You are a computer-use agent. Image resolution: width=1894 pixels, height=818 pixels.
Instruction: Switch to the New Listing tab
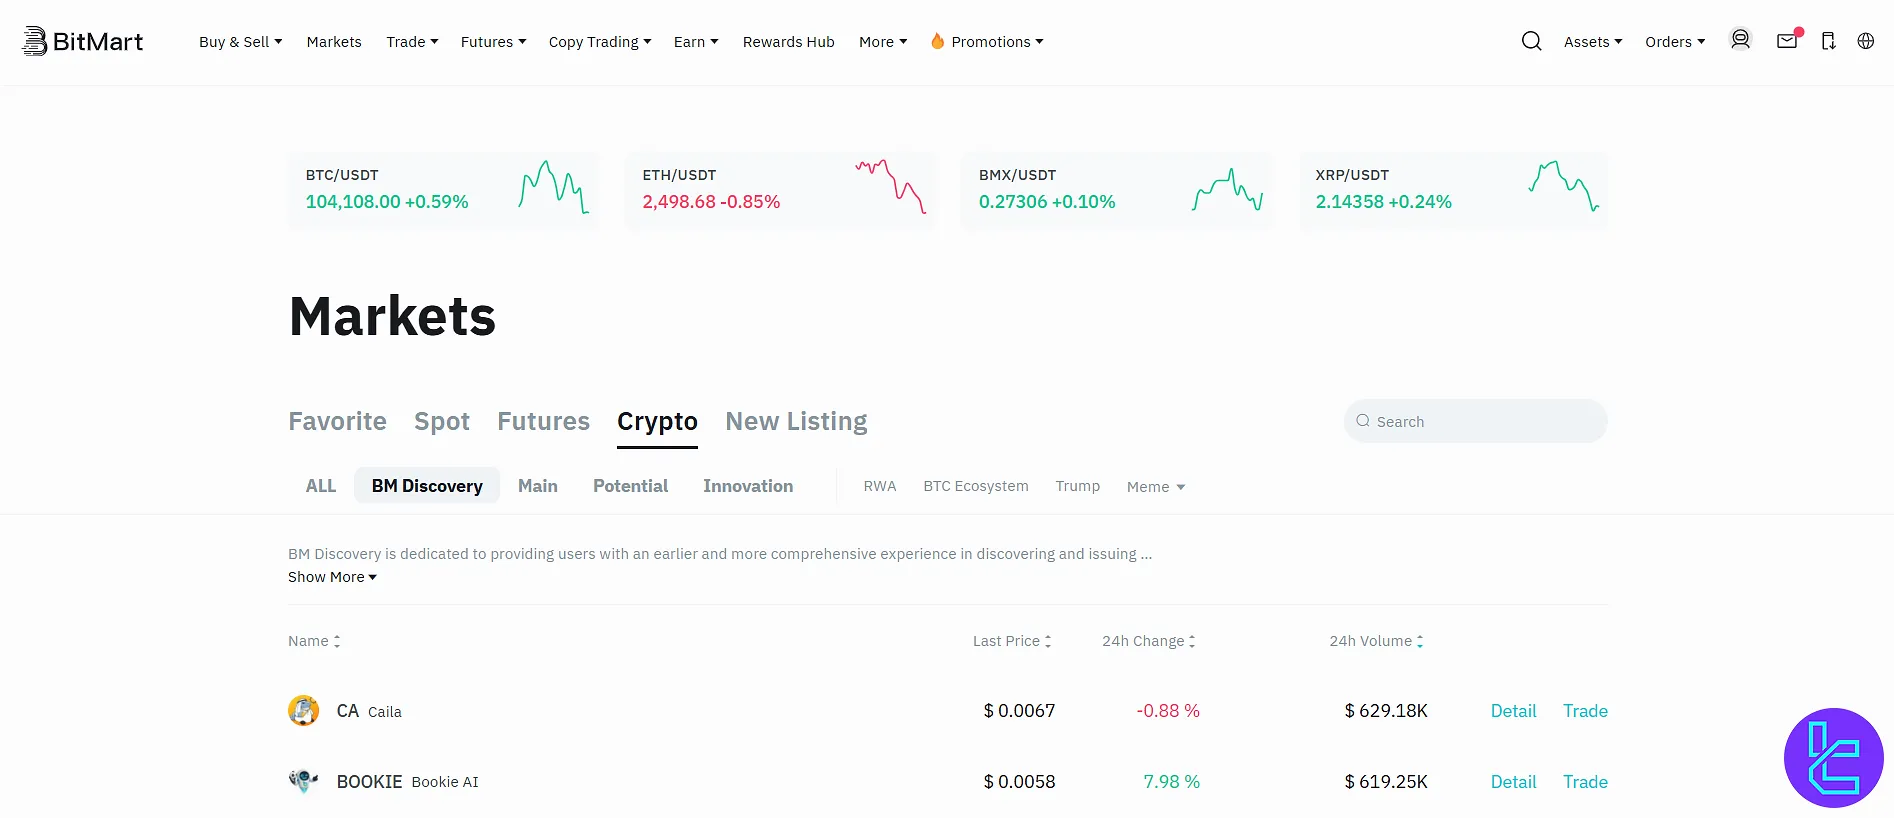796,421
